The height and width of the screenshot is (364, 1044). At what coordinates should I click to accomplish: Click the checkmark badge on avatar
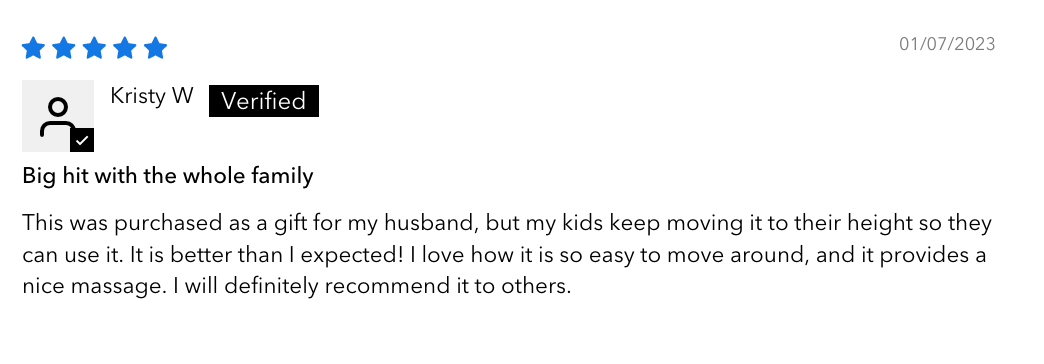coord(82,140)
